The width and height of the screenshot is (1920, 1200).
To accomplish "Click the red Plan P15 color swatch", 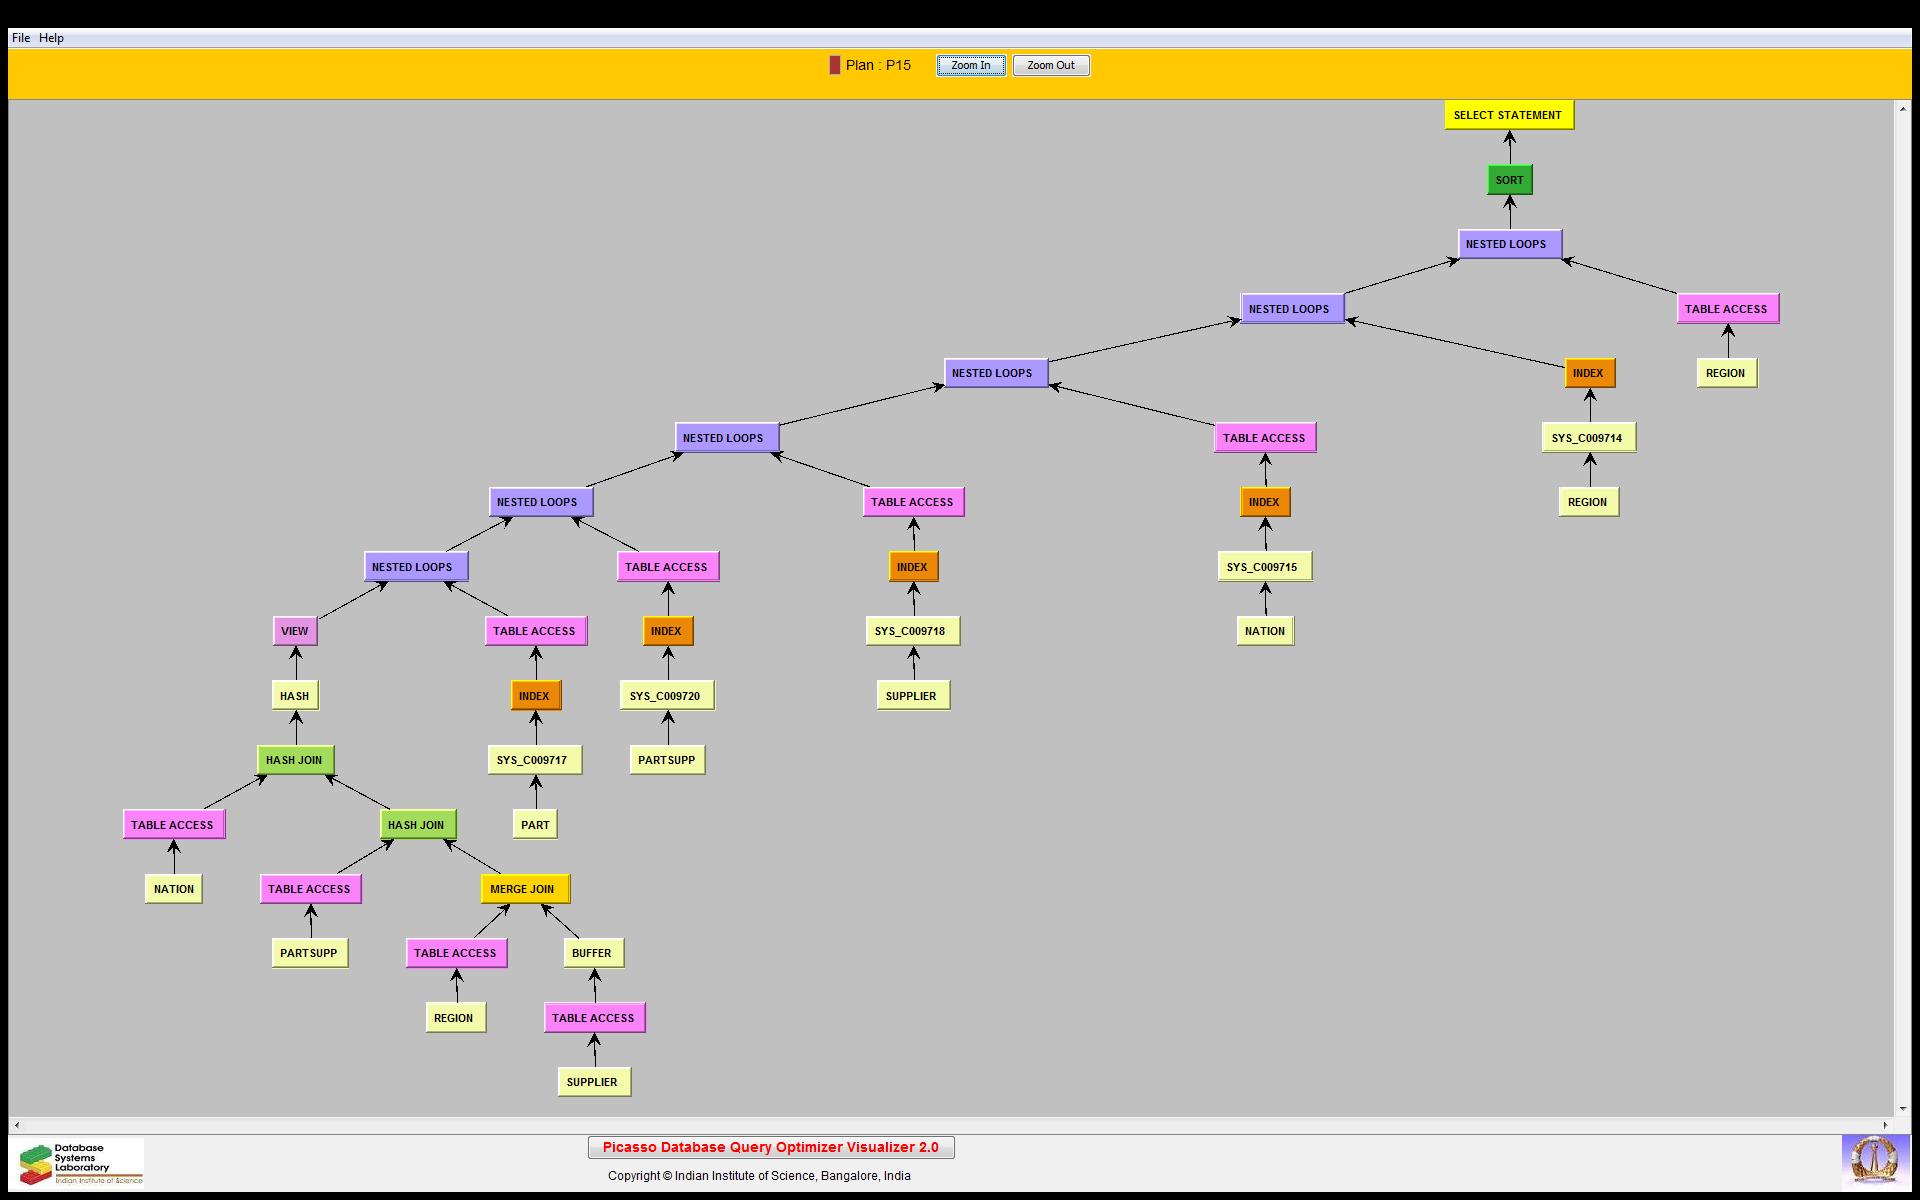I will point(835,65).
